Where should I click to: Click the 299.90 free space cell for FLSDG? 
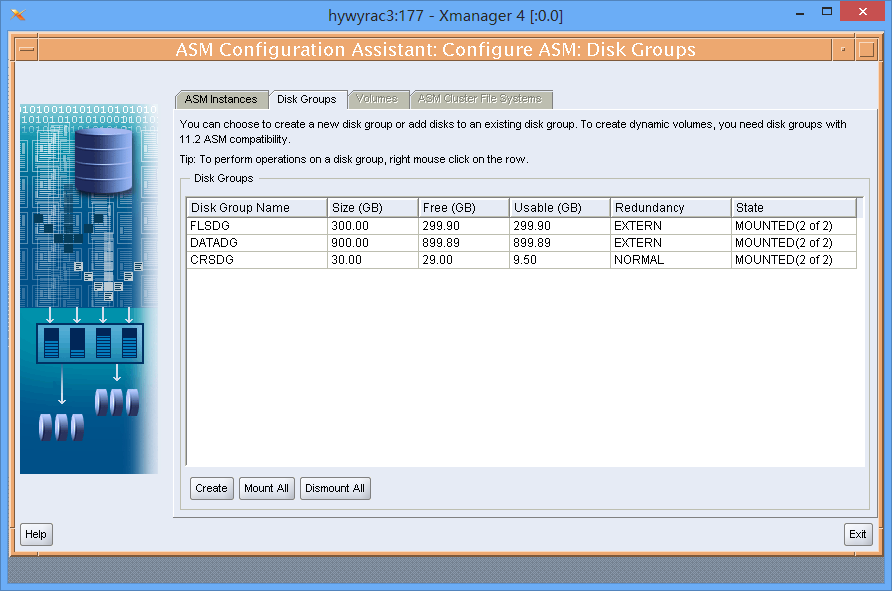coord(464,226)
